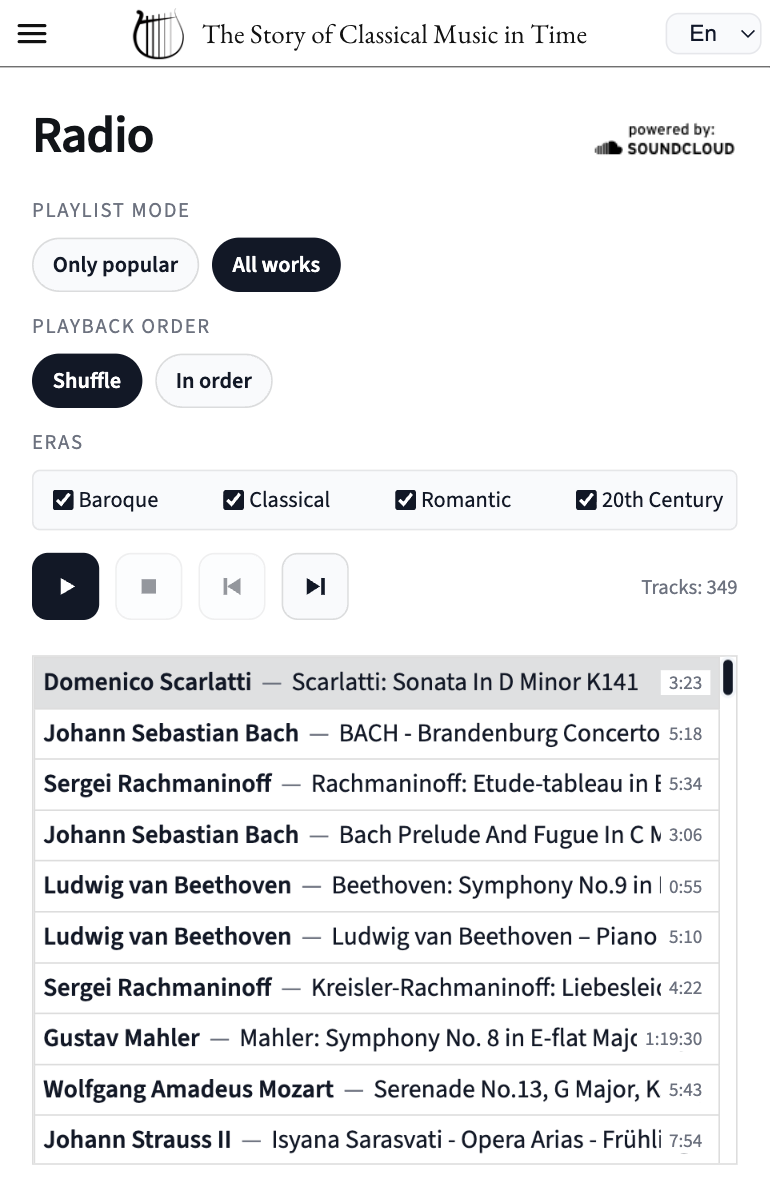Click the Stop playback icon
This screenshot has height=1202, width=770.
tap(148, 586)
